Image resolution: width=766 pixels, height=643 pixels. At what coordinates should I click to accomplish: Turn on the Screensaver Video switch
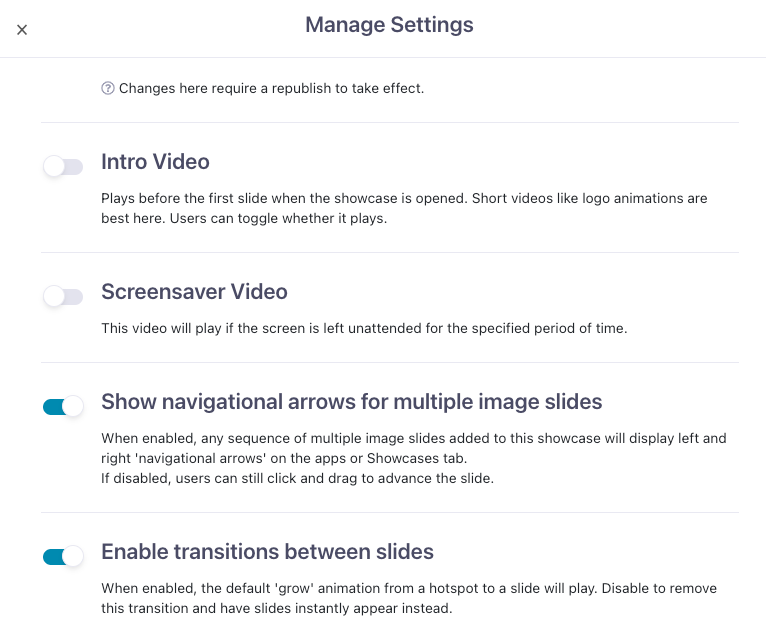(63, 296)
